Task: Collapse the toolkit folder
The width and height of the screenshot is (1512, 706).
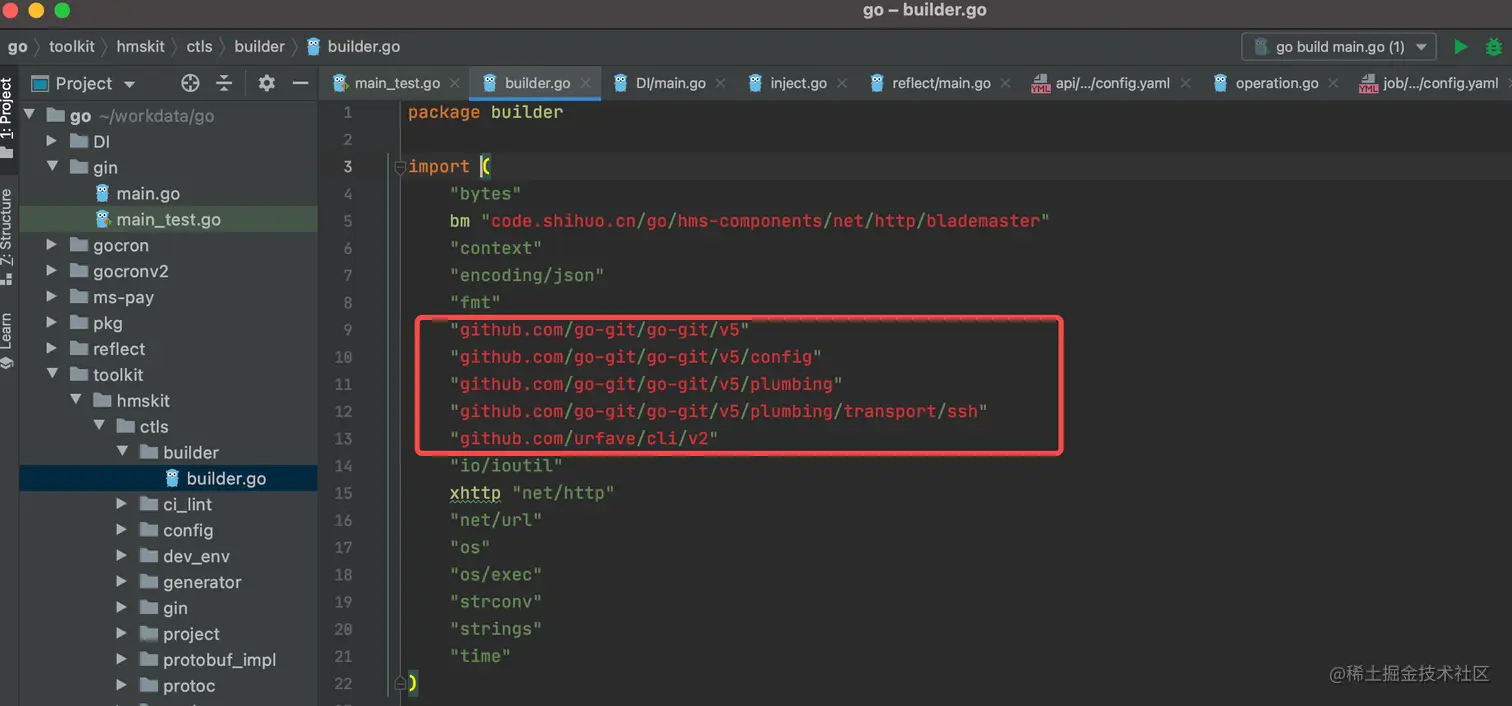Action: [x=52, y=375]
